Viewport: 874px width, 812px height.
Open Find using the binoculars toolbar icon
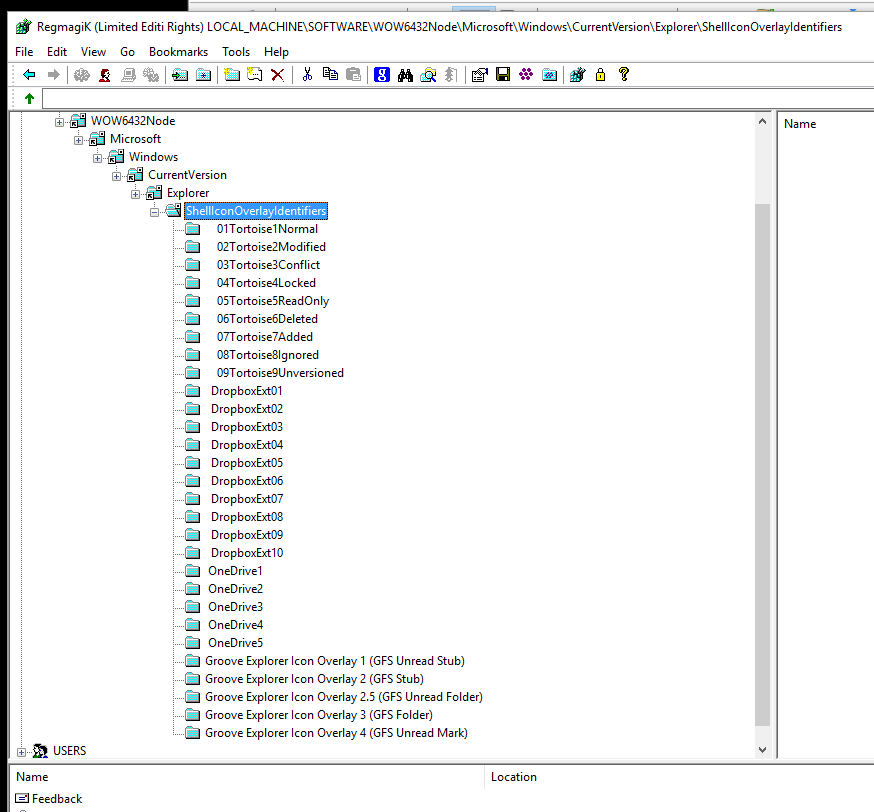point(405,74)
